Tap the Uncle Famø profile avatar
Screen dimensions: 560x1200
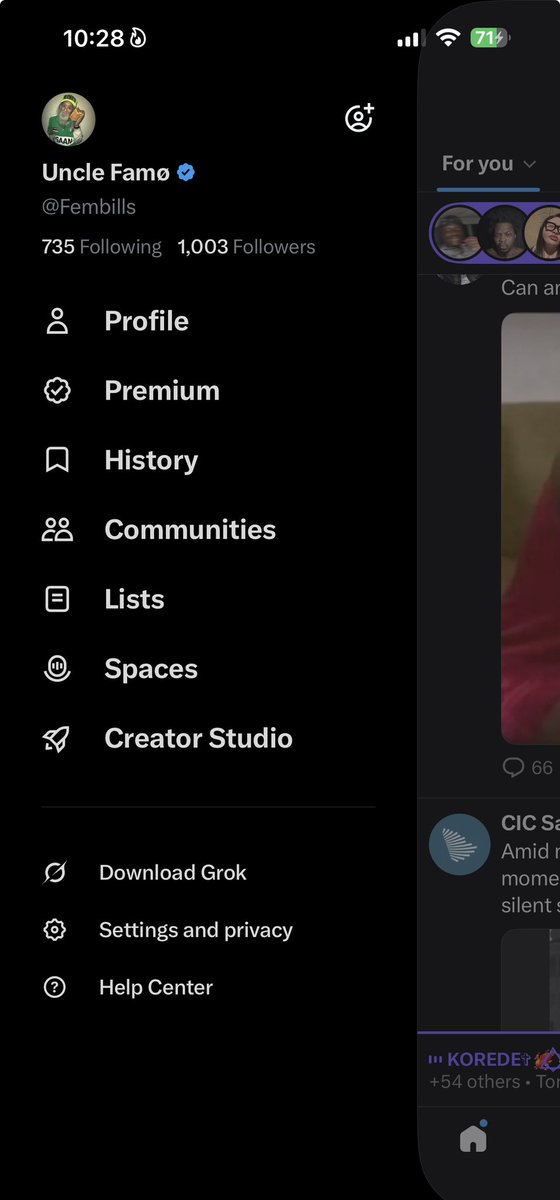pyautogui.click(x=68, y=120)
